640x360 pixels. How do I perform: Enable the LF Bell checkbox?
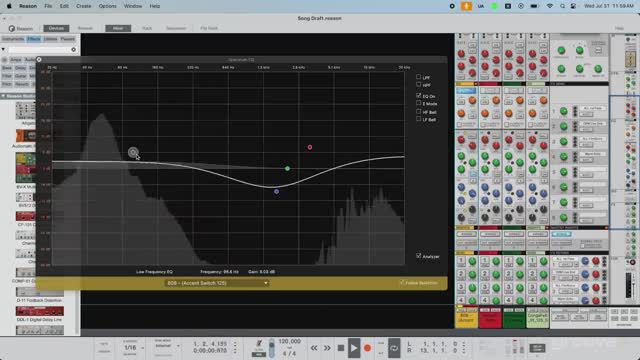(418, 119)
